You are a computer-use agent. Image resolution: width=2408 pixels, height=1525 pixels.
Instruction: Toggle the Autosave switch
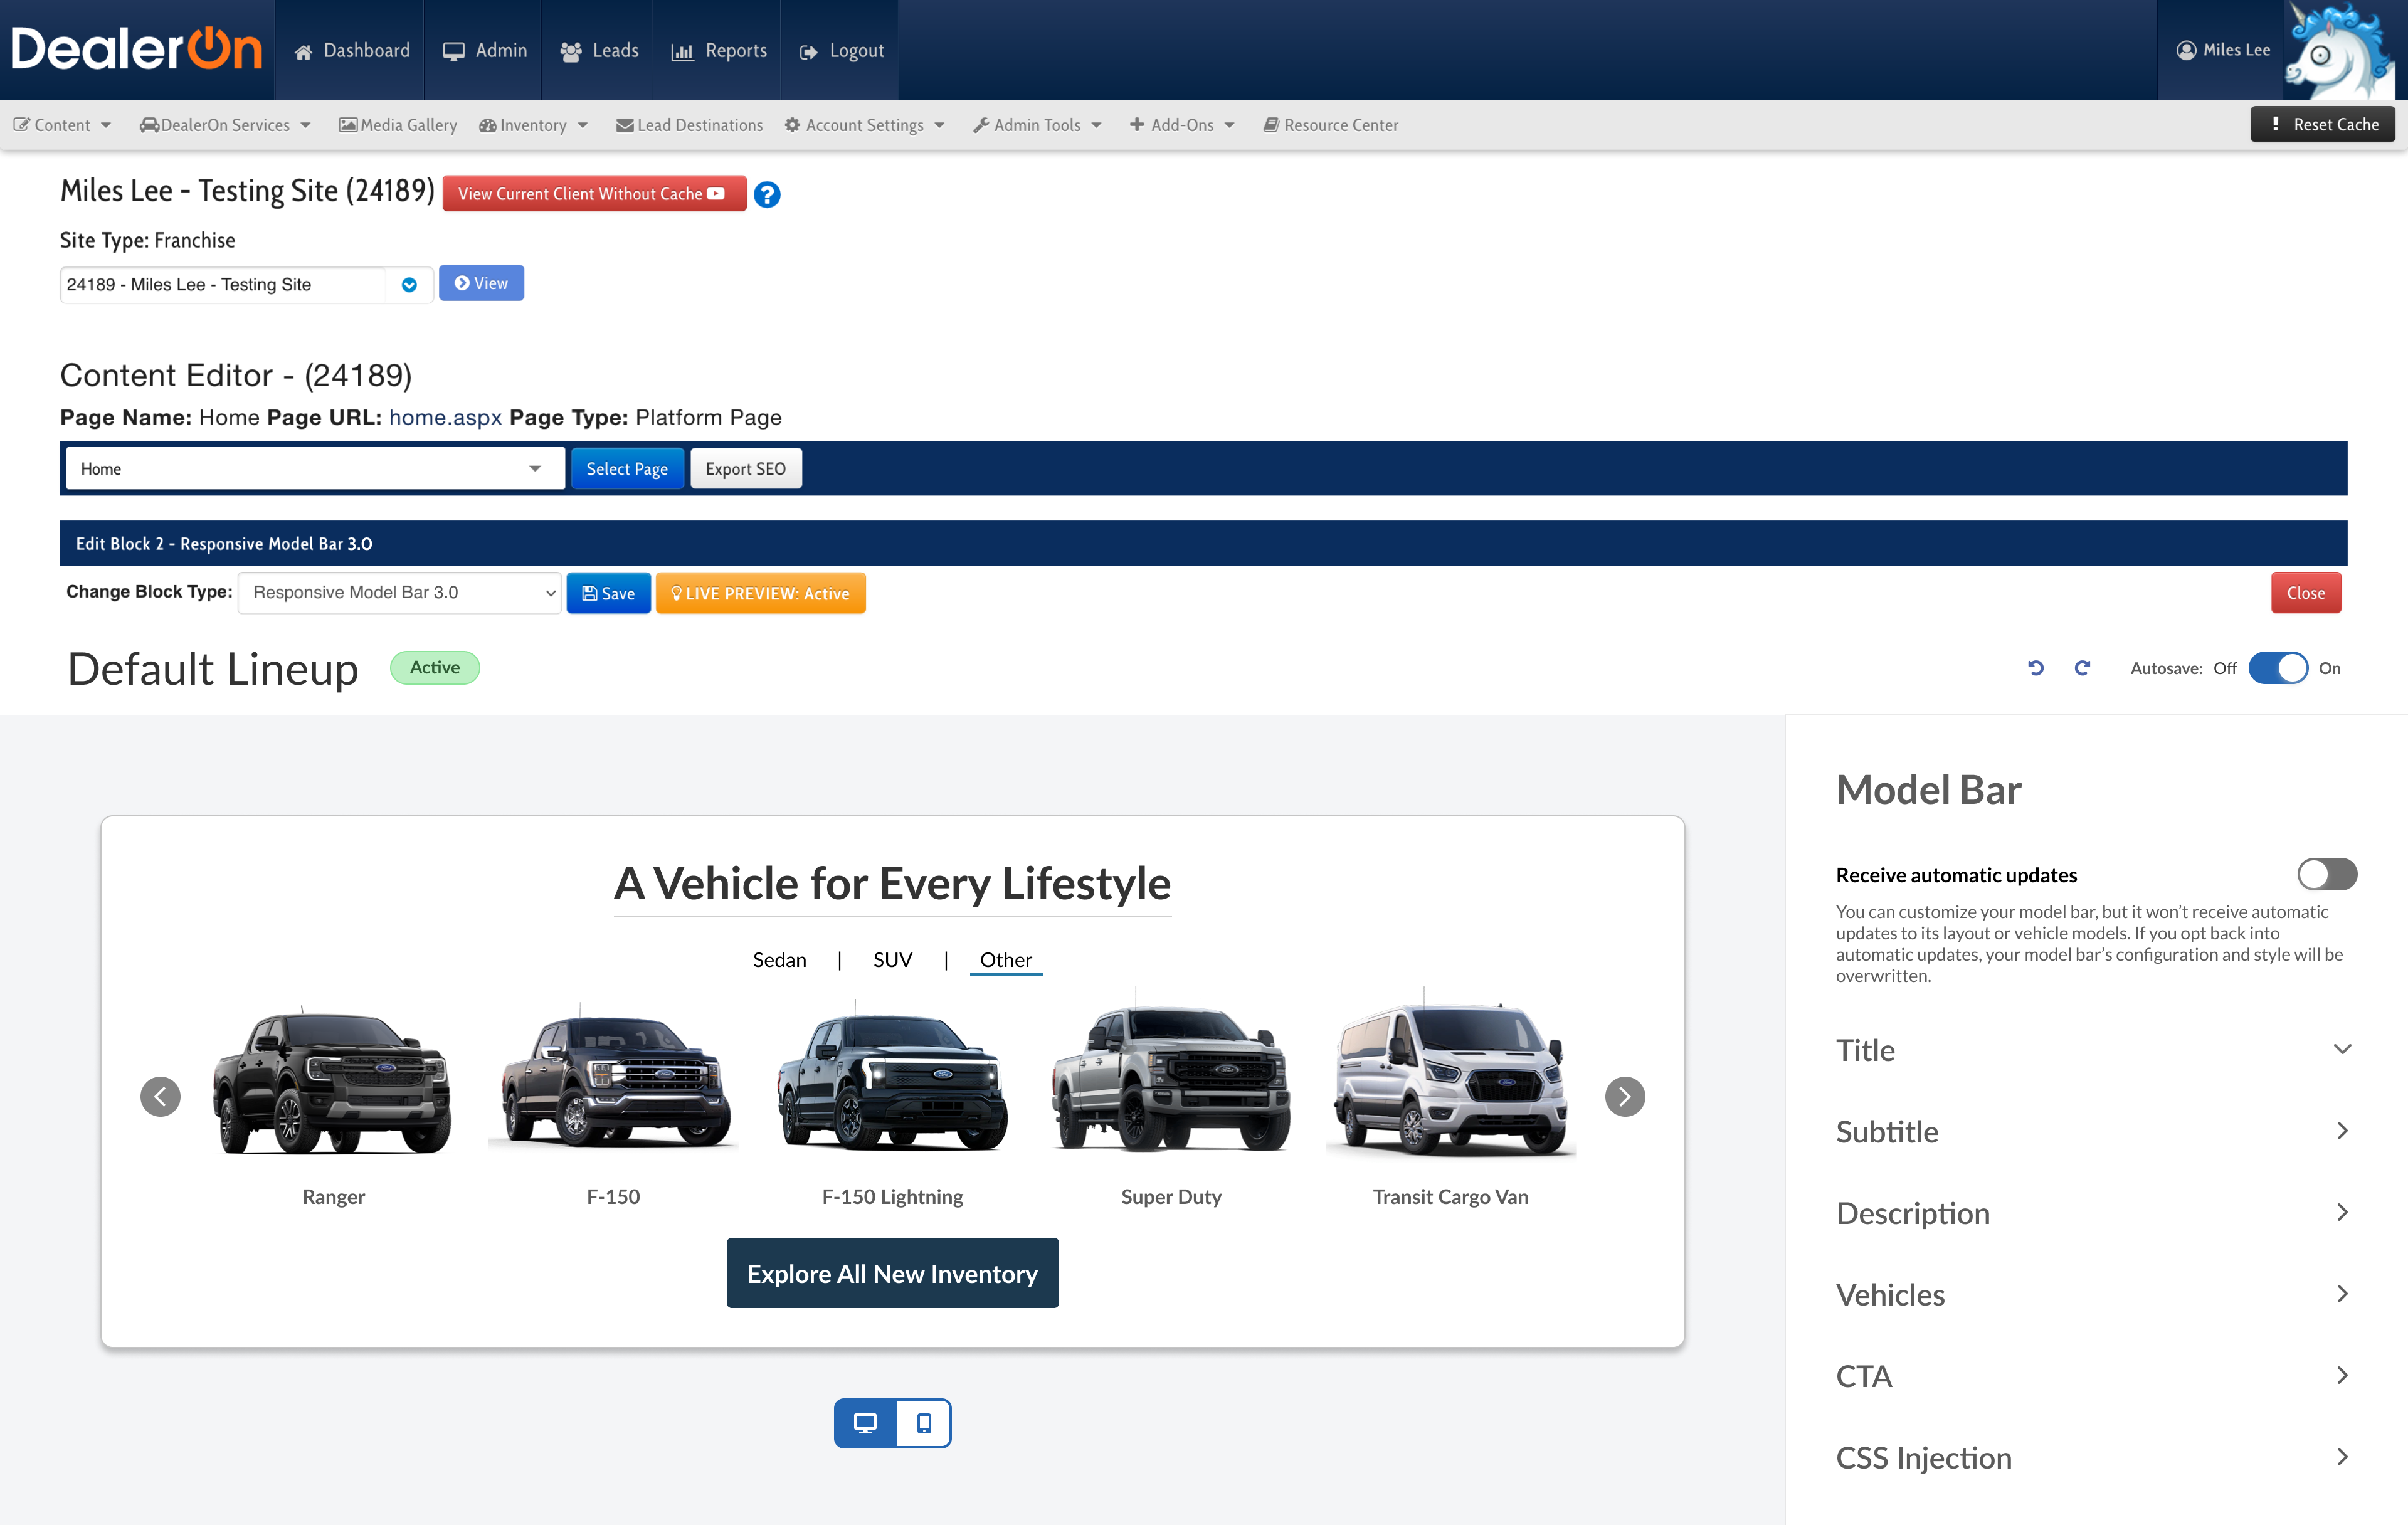[x=2278, y=668]
